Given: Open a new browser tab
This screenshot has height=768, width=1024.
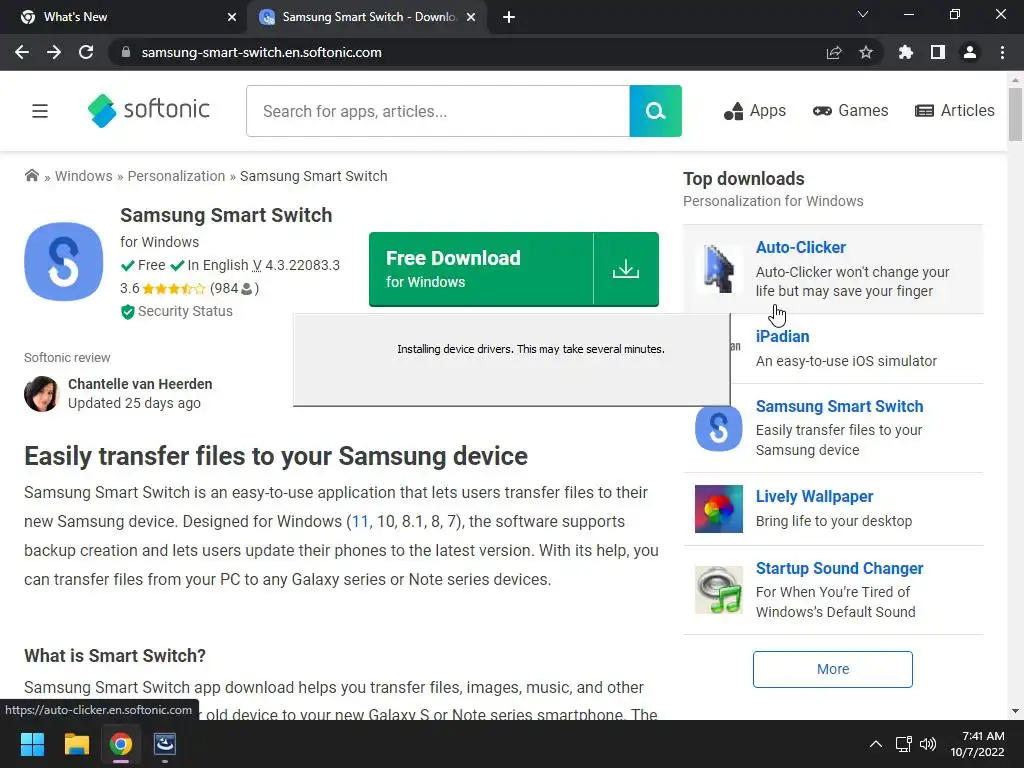Looking at the screenshot, I should click(509, 17).
